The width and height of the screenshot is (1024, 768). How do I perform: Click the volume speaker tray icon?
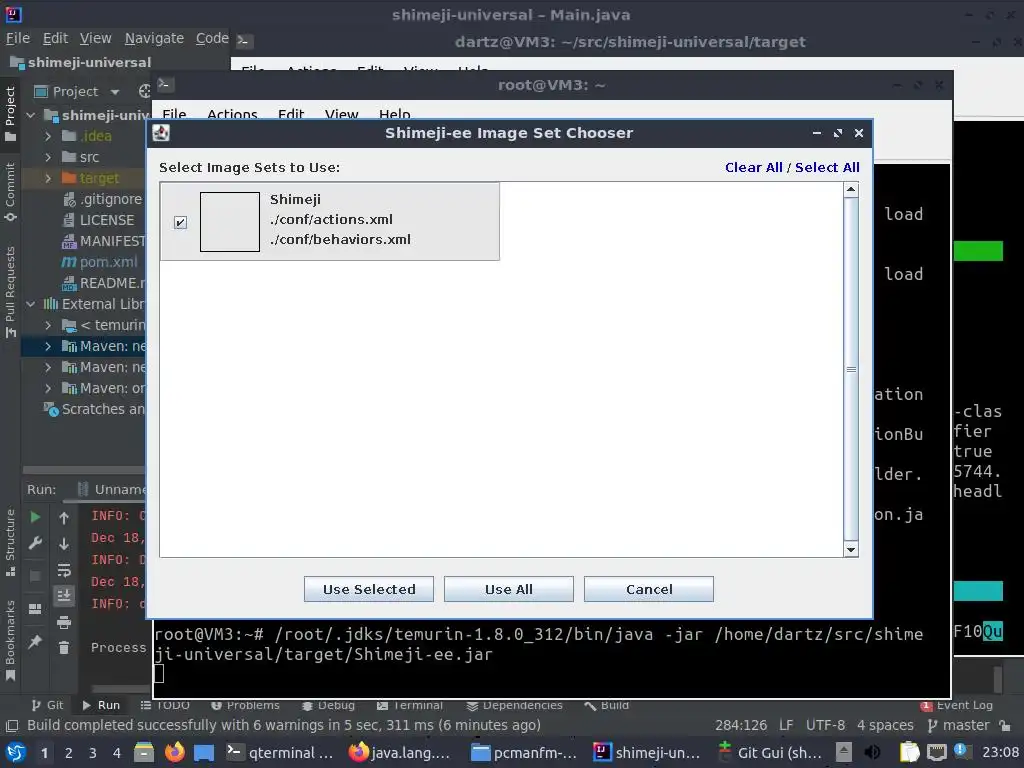(872, 753)
